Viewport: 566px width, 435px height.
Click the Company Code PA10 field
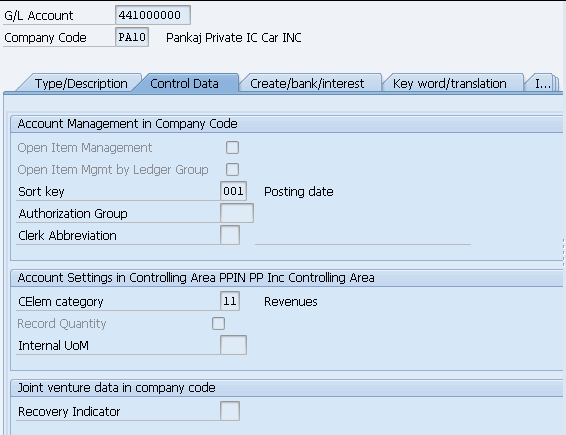pos(132,37)
